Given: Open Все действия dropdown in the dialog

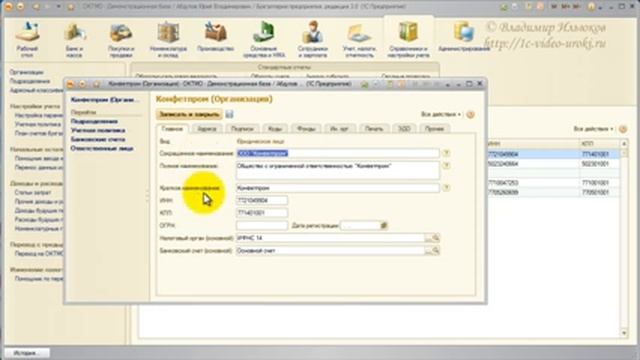Looking at the screenshot, I should pos(441,115).
